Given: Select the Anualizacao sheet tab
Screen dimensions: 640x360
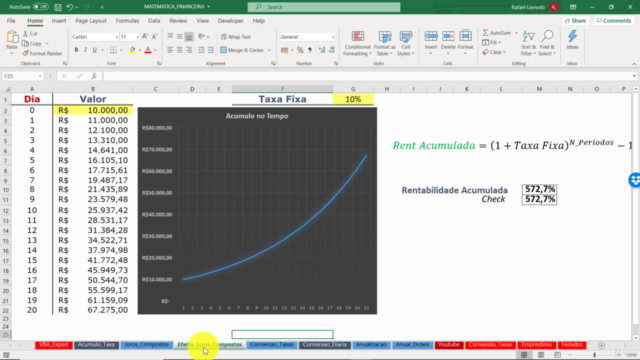Looking at the screenshot, I should point(371,345).
